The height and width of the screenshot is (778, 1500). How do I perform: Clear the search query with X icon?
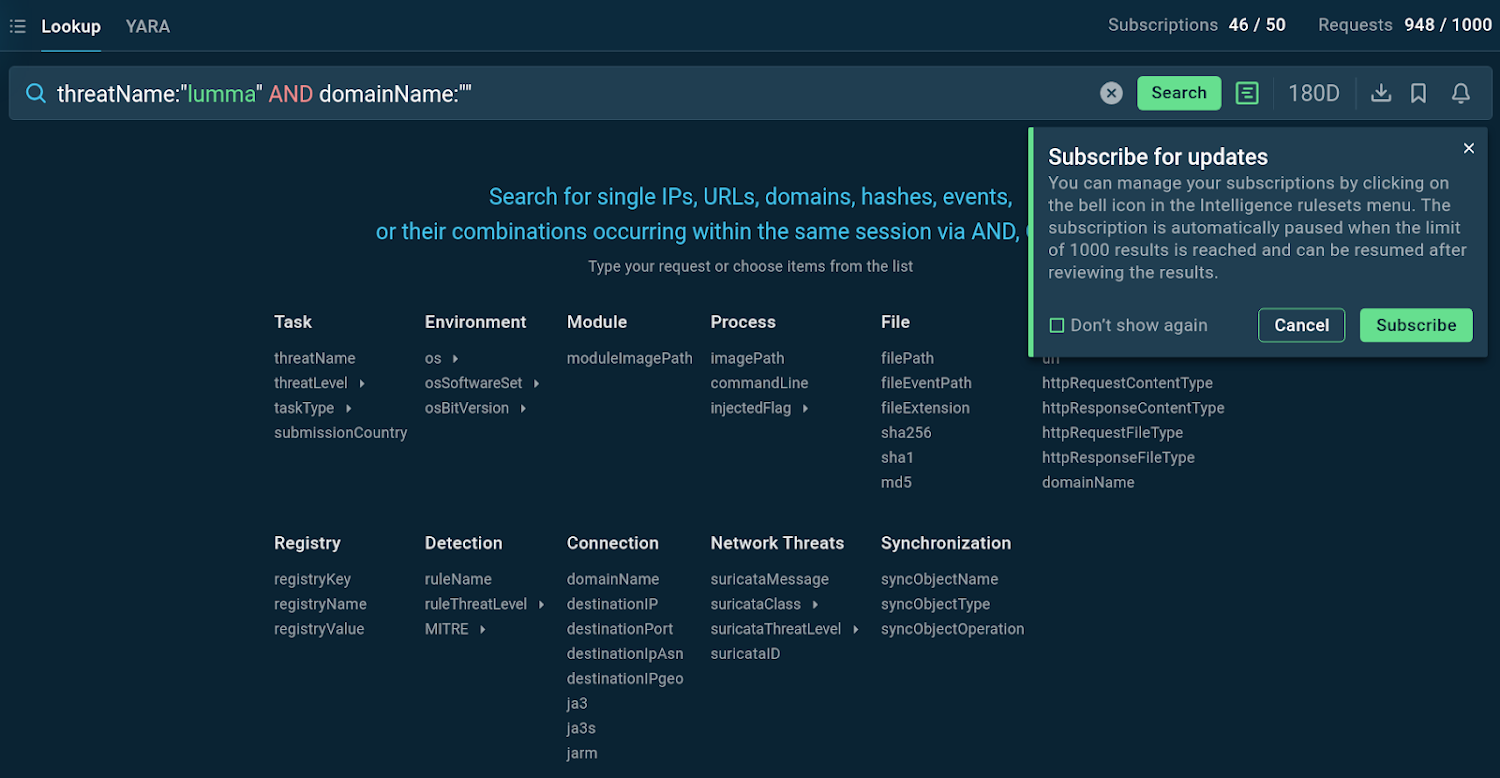(x=1111, y=93)
